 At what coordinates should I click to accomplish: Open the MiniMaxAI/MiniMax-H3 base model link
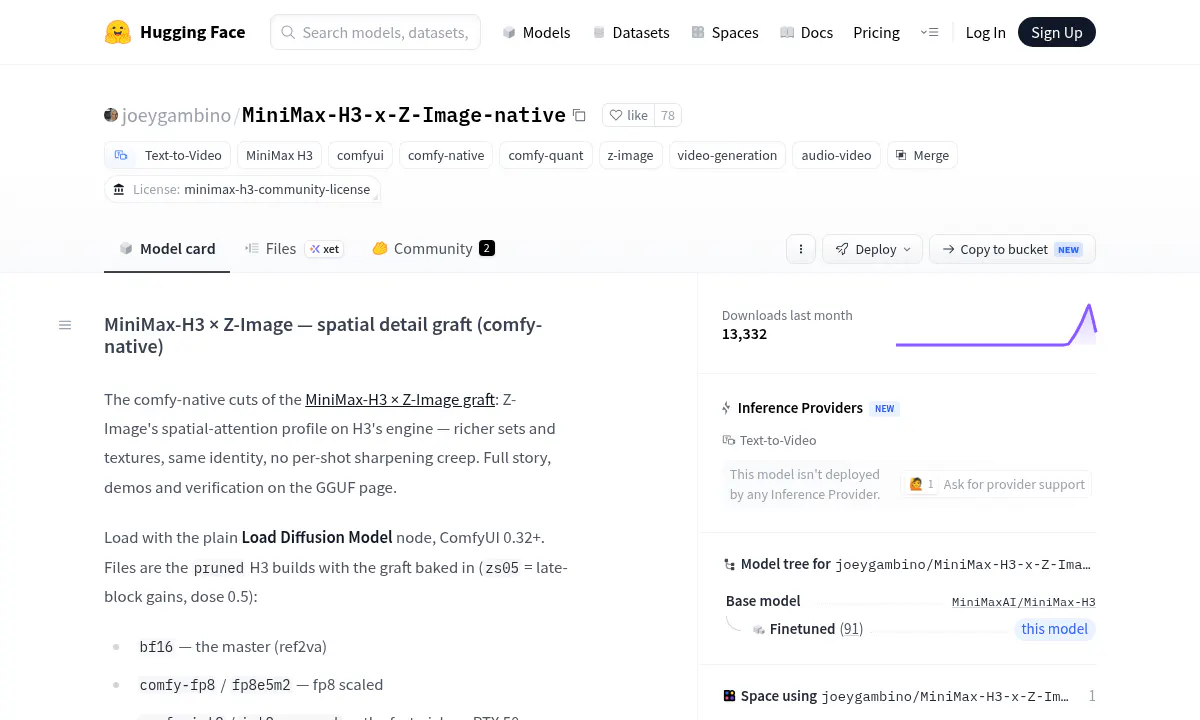click(x=1023, y=602)
